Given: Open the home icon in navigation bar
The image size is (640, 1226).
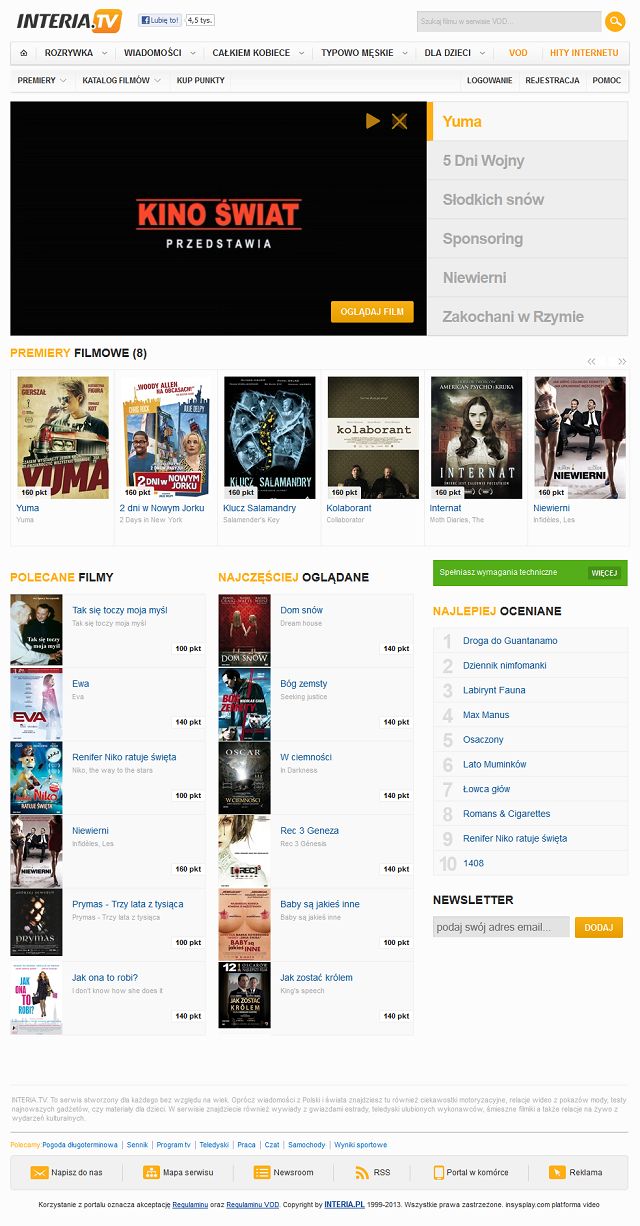Looking at the screenshot, I should point(23,52).
